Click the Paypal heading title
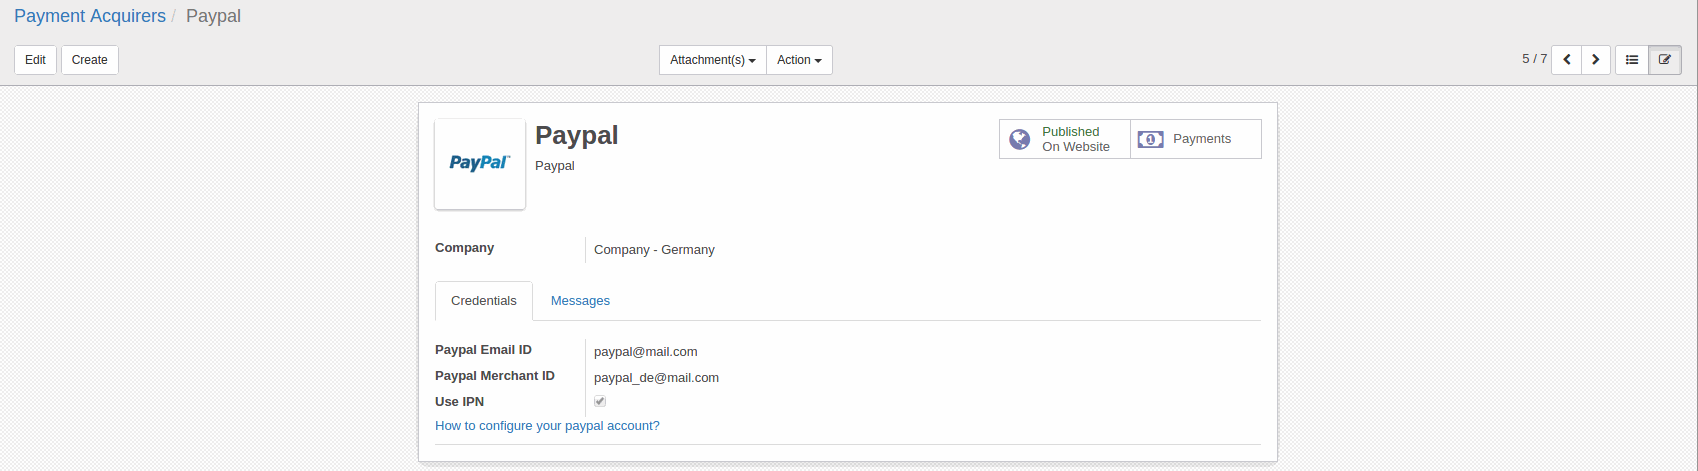 point(577,135)
